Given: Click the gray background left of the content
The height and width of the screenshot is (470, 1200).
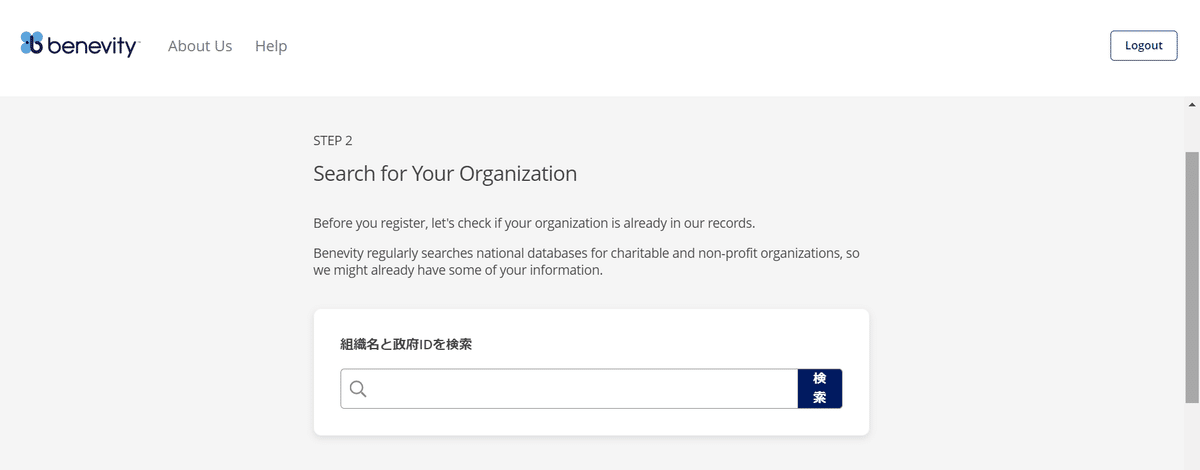Looking at the screenshot, I should (x=150, y=300).
